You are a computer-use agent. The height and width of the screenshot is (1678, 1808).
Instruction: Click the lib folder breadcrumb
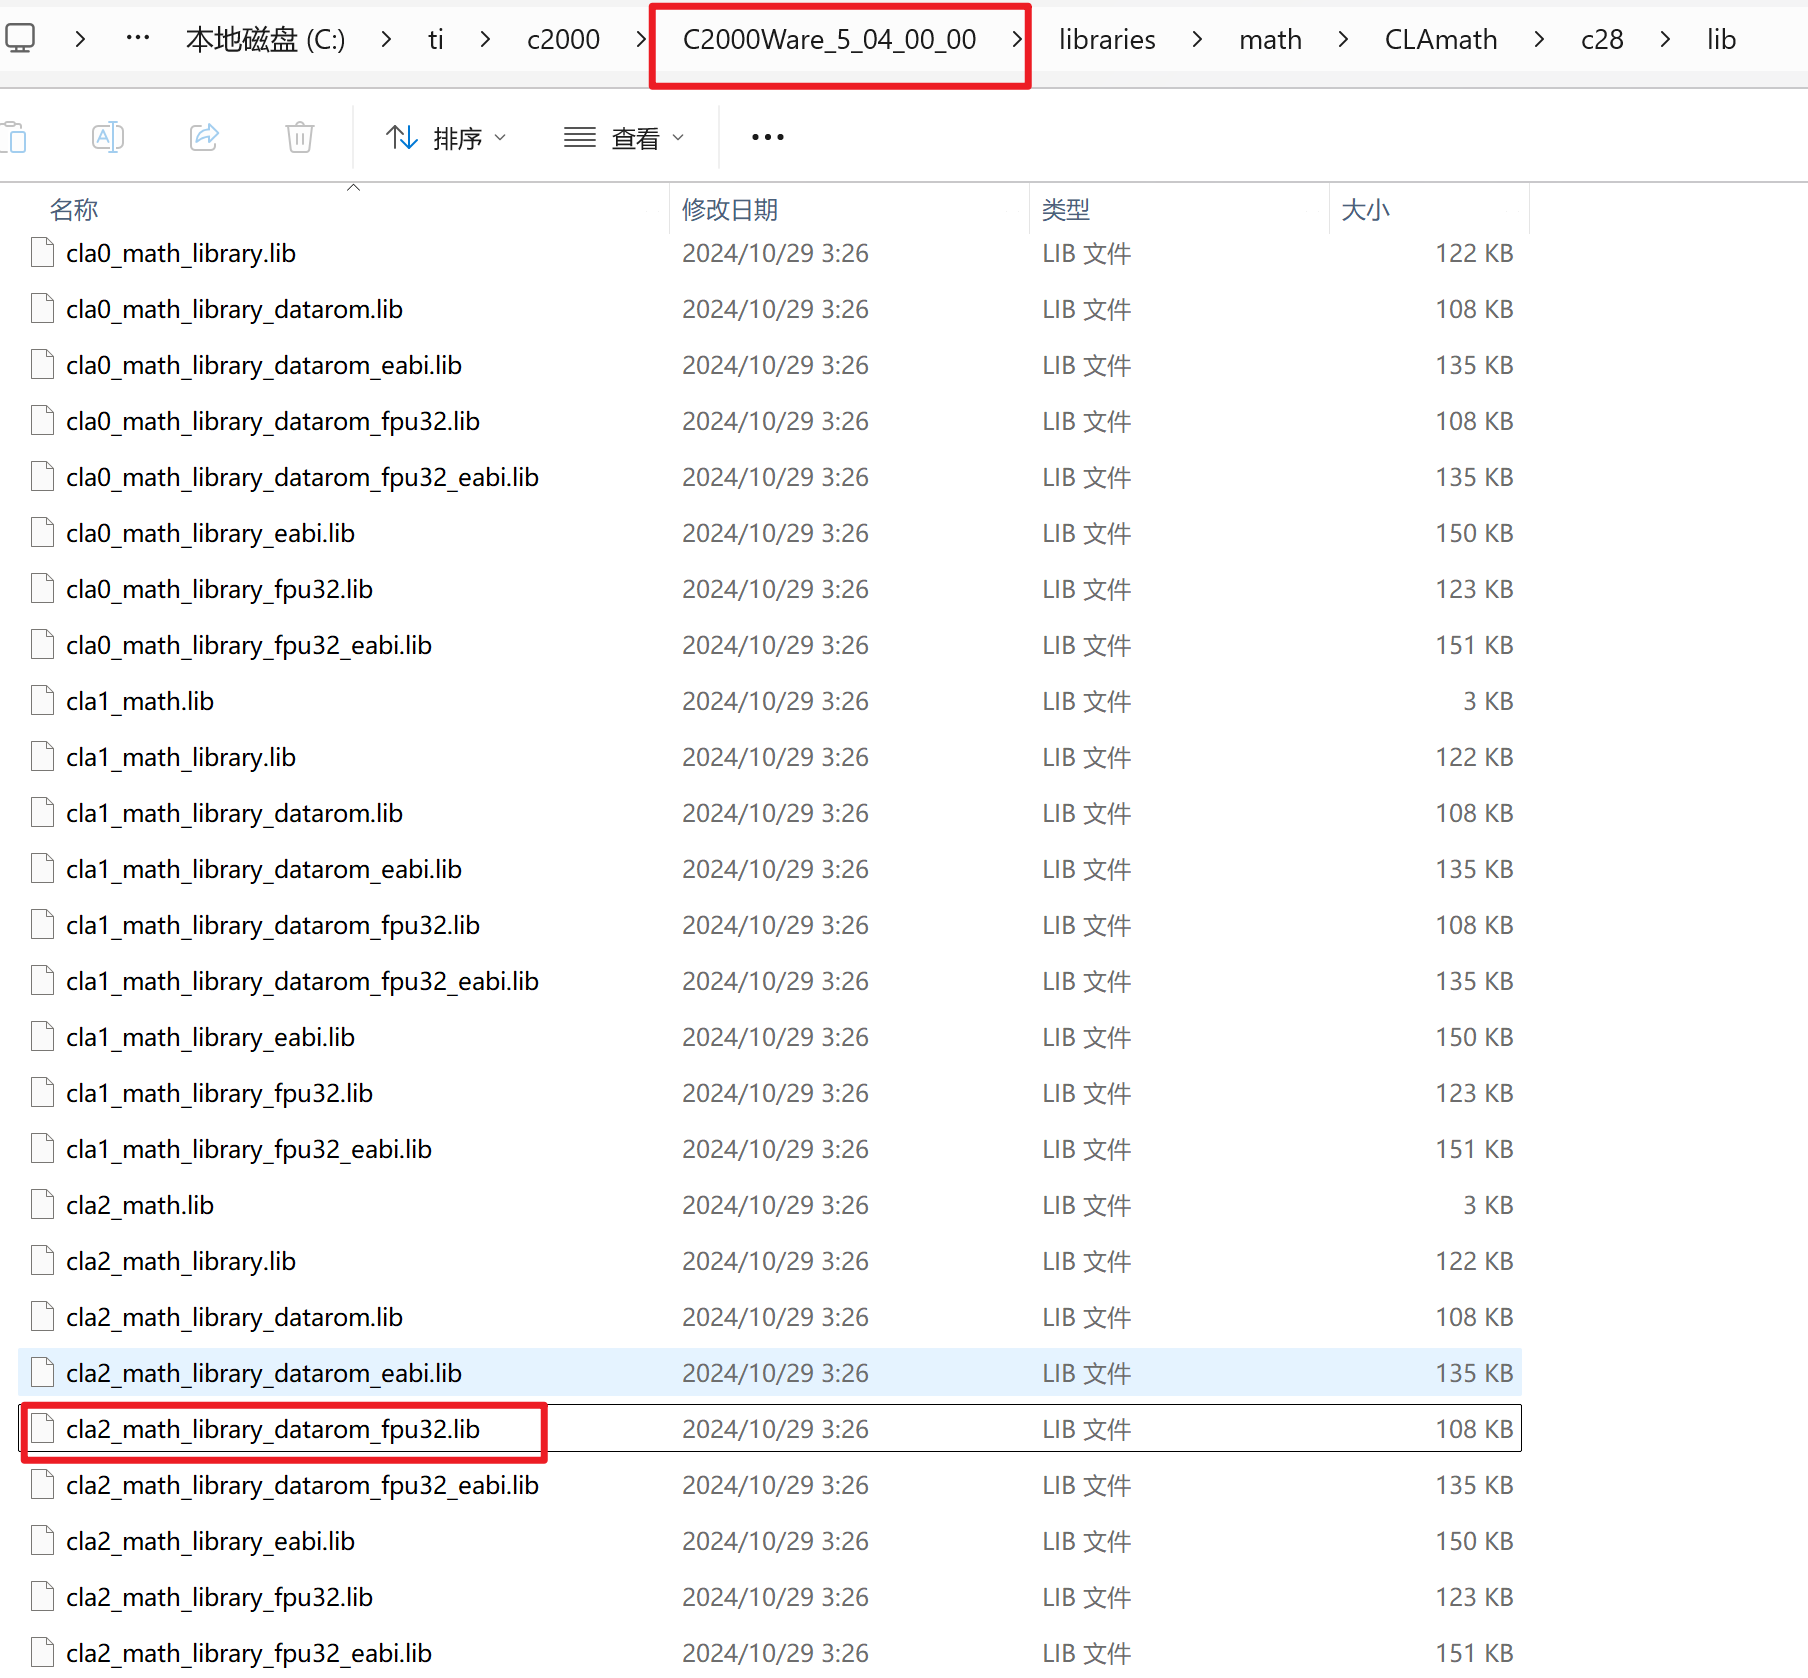(x=1721, y=39)
